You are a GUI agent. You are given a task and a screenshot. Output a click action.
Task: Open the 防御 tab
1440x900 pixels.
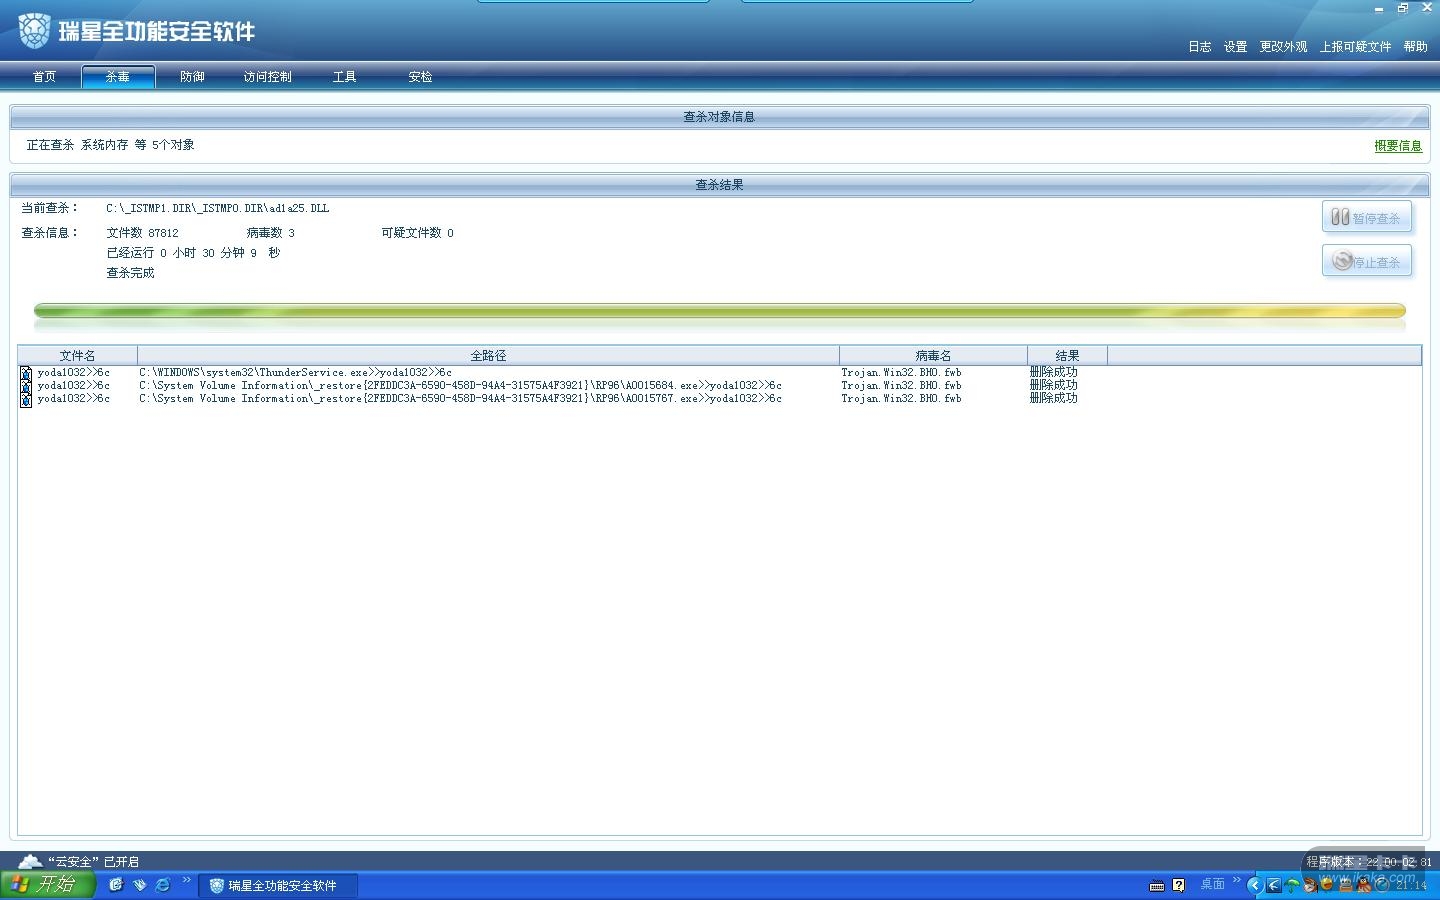pyautogui.click(x=192, y=77)
